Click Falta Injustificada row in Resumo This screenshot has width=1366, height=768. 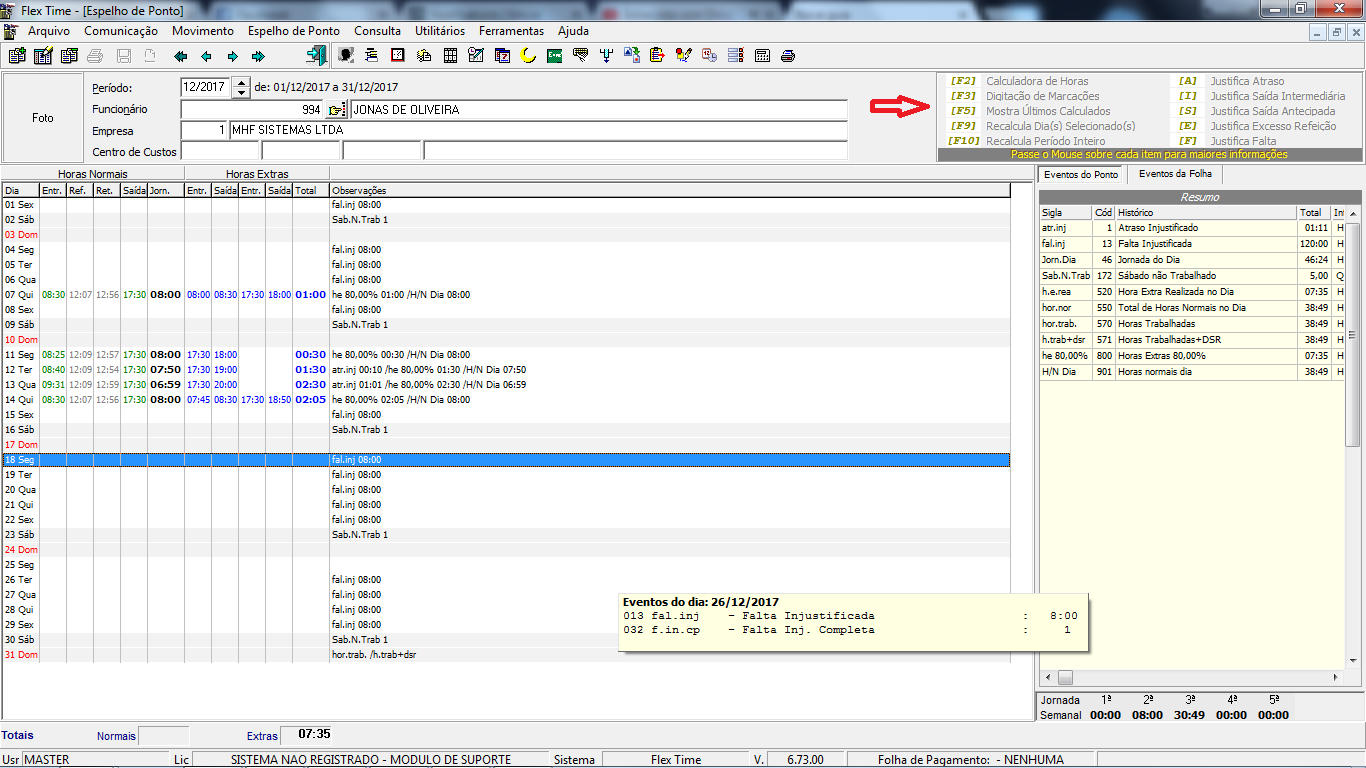(x=1193, y=244)
